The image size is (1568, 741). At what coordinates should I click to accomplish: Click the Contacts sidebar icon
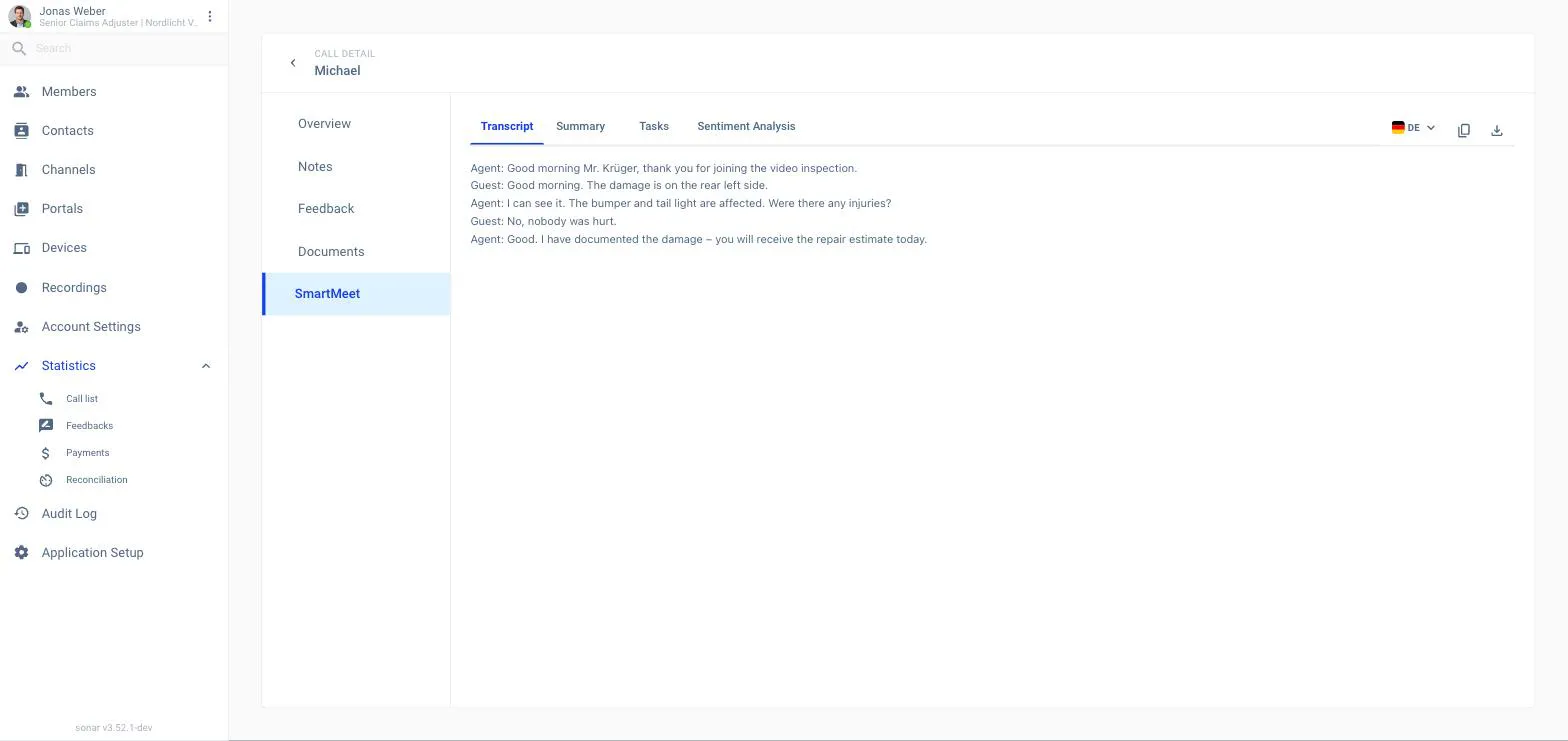21,131
